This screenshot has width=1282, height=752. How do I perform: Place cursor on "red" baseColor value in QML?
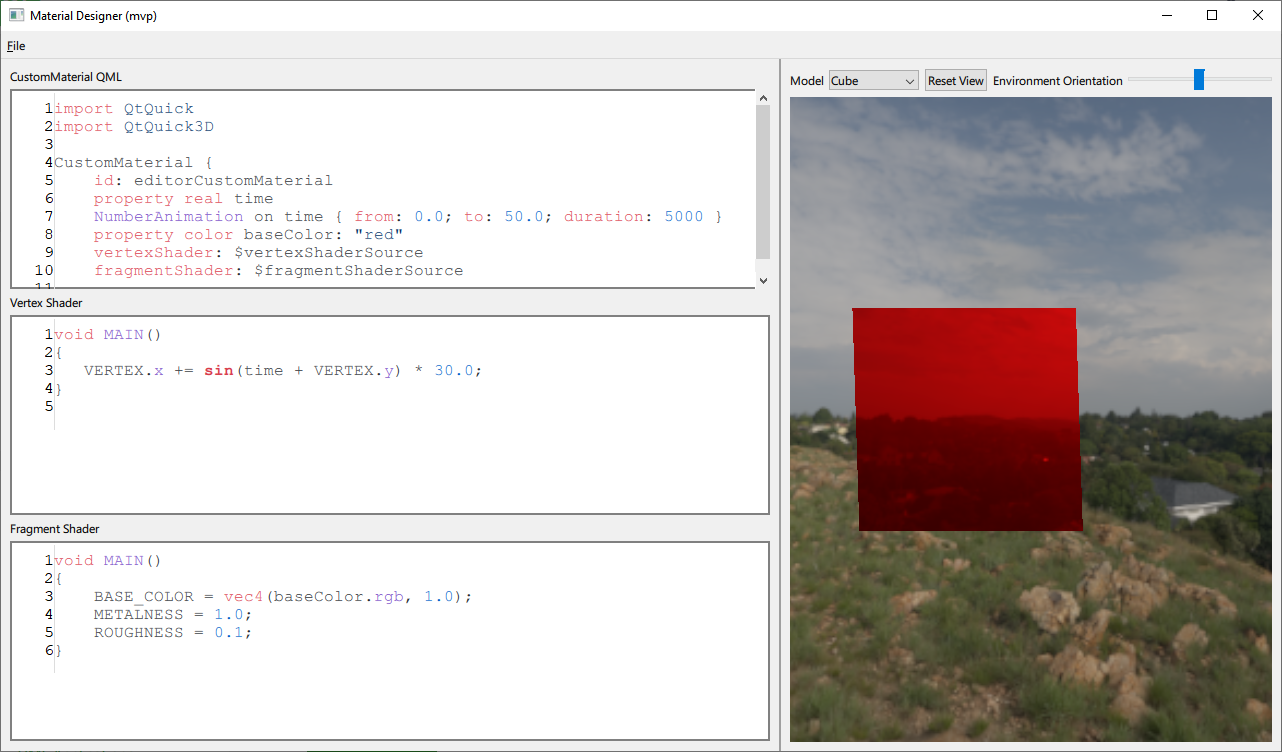click(379, 235)
